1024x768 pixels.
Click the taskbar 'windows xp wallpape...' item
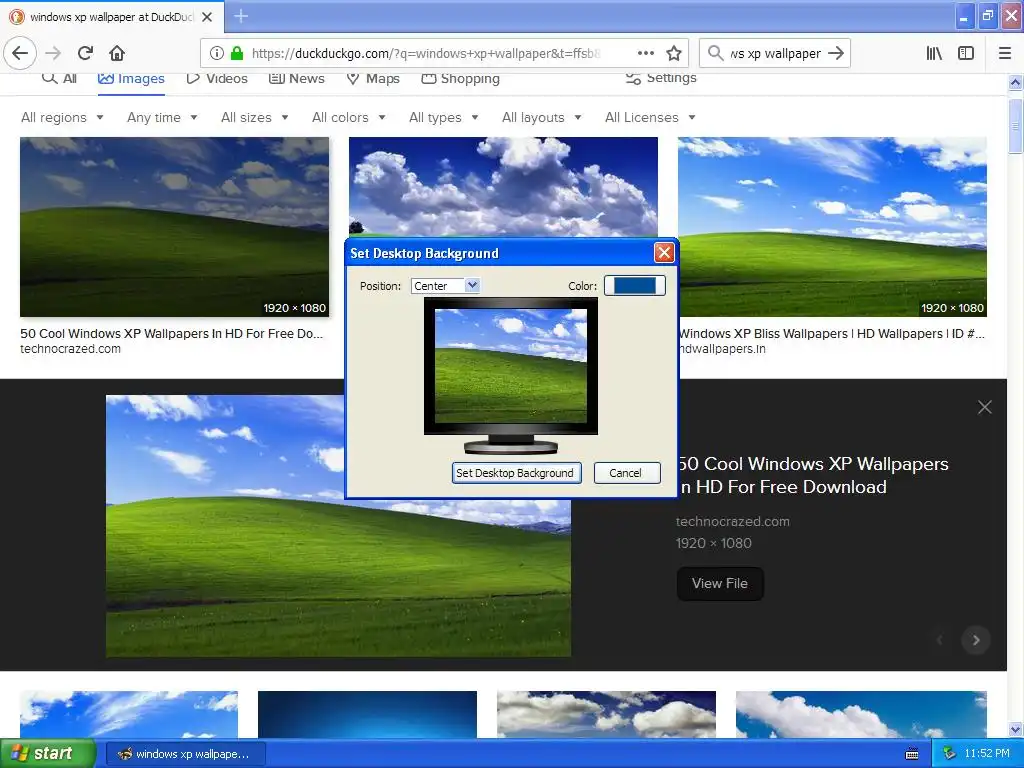pos(185,754)
